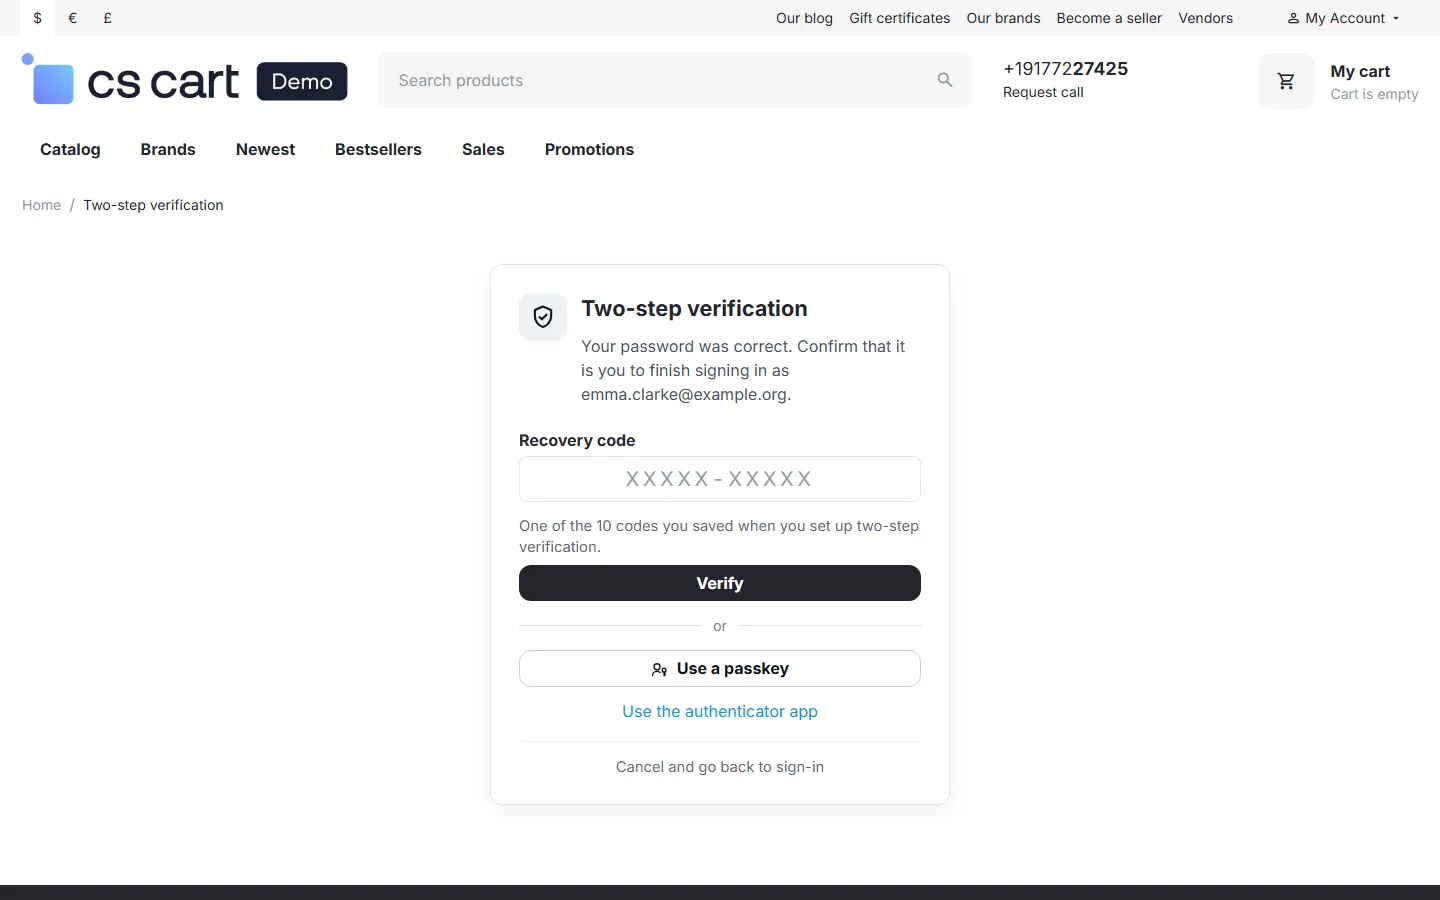Open the shopping cart icon
The width and height of the screenshot is (1440, 900).
coord(1286,81)
